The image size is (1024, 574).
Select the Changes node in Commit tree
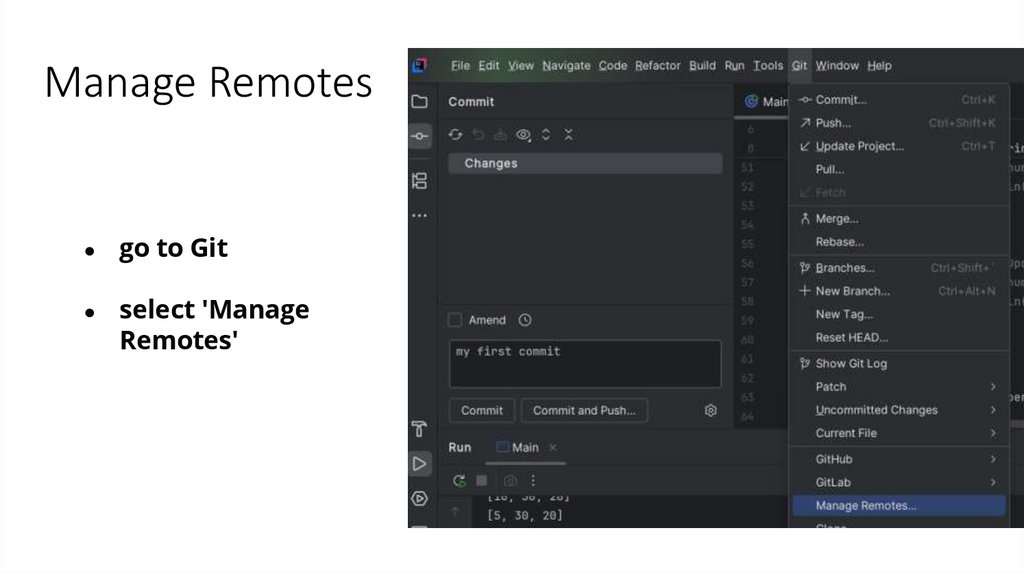coord(585,163)
